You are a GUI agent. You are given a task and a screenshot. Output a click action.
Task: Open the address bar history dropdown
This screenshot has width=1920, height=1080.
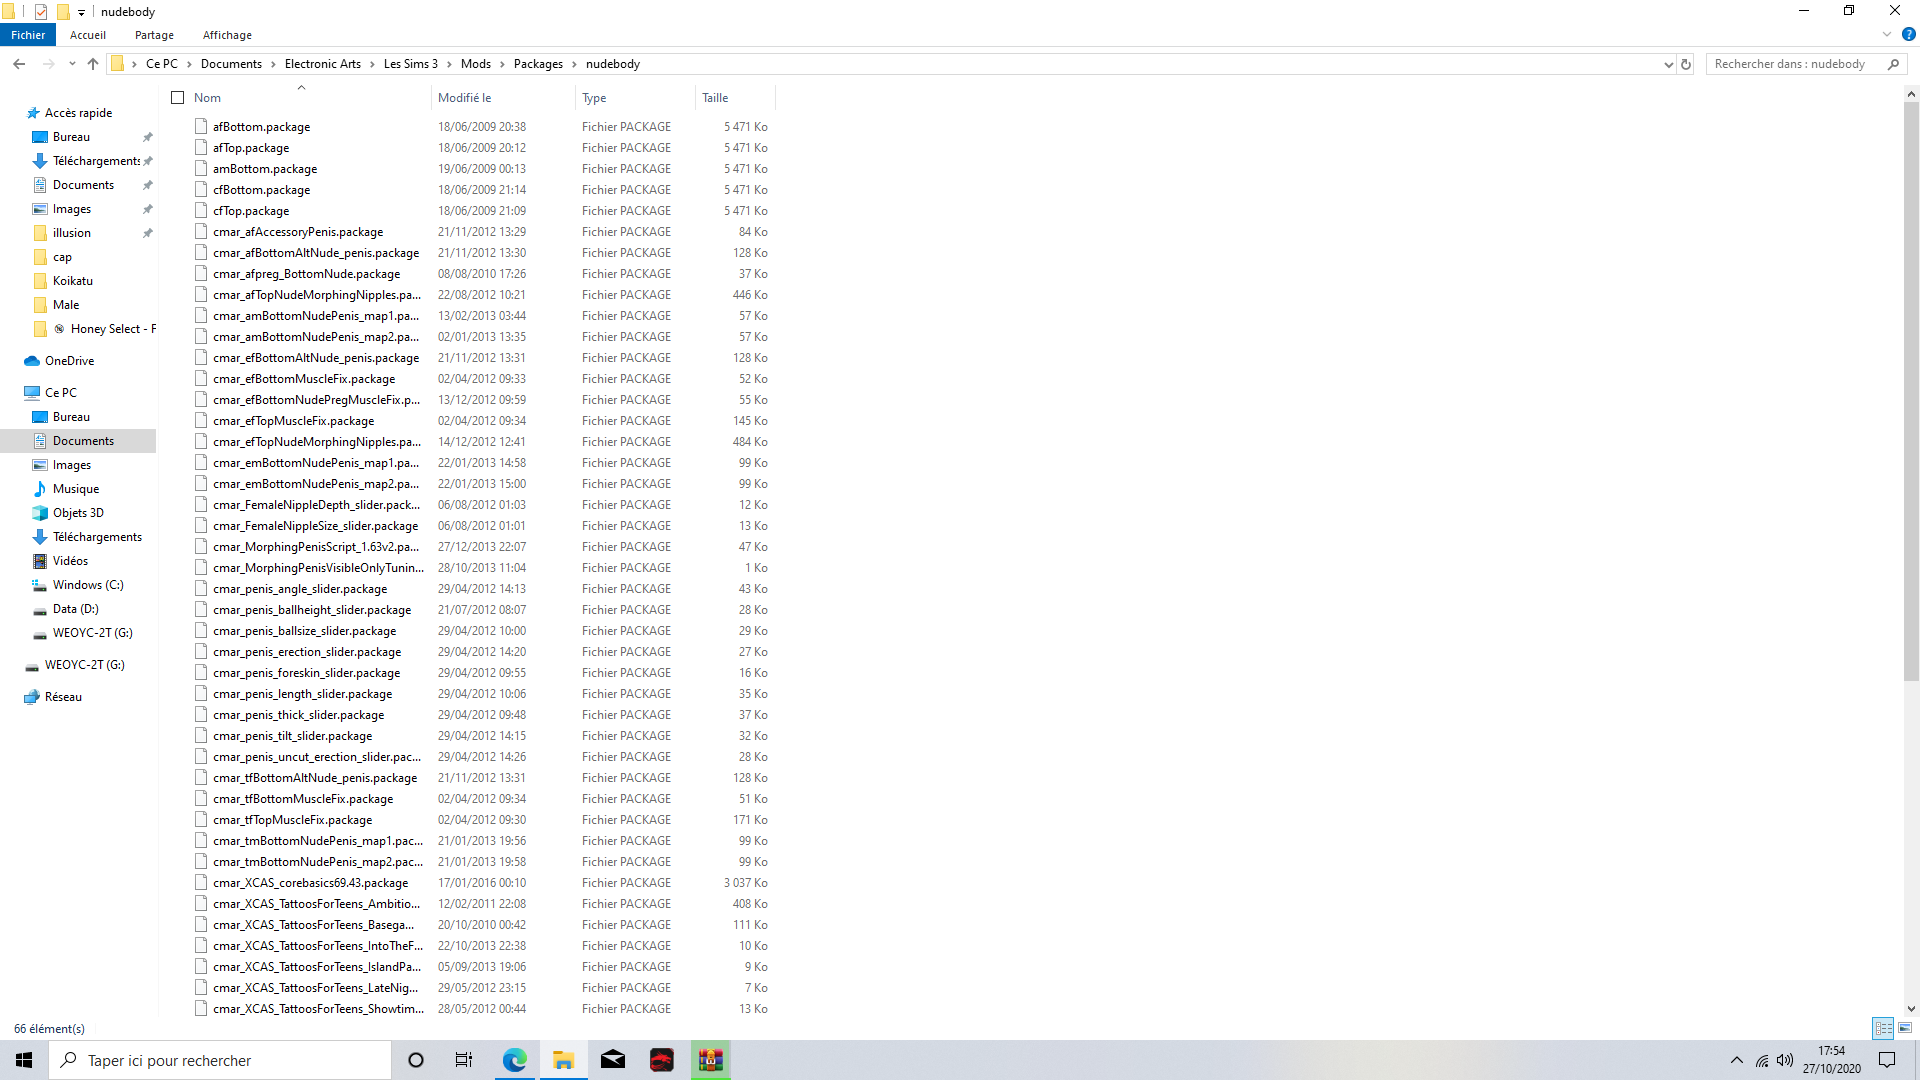pyautogui.click(x=1668, y=64)
